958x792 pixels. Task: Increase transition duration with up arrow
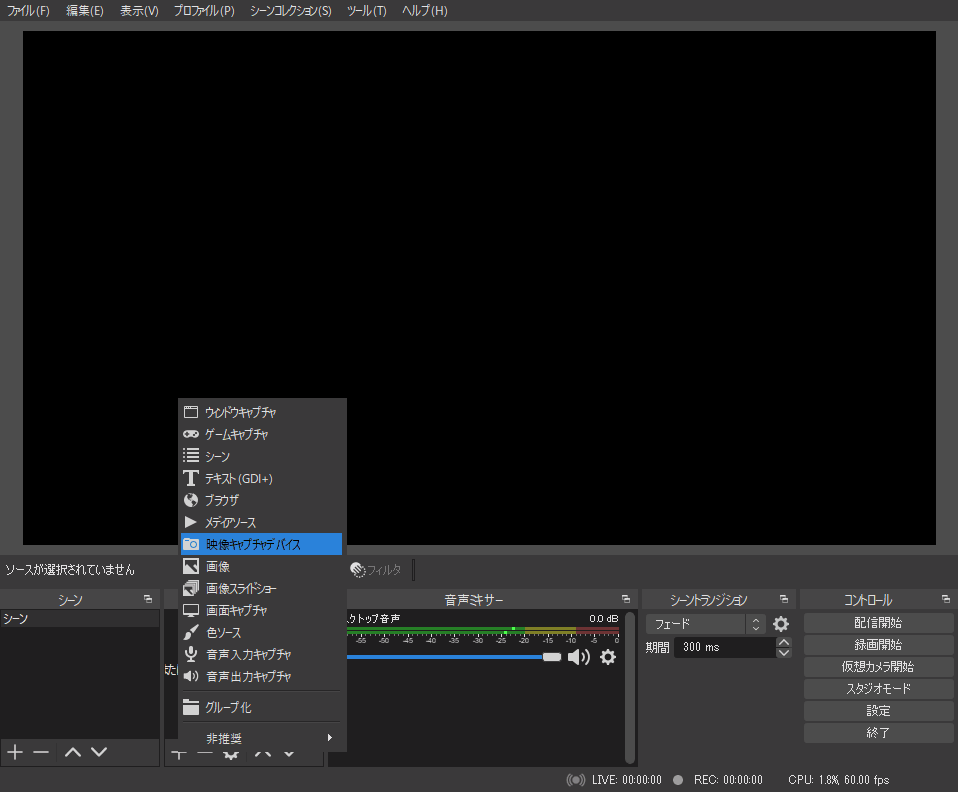(x=784, y=642)
